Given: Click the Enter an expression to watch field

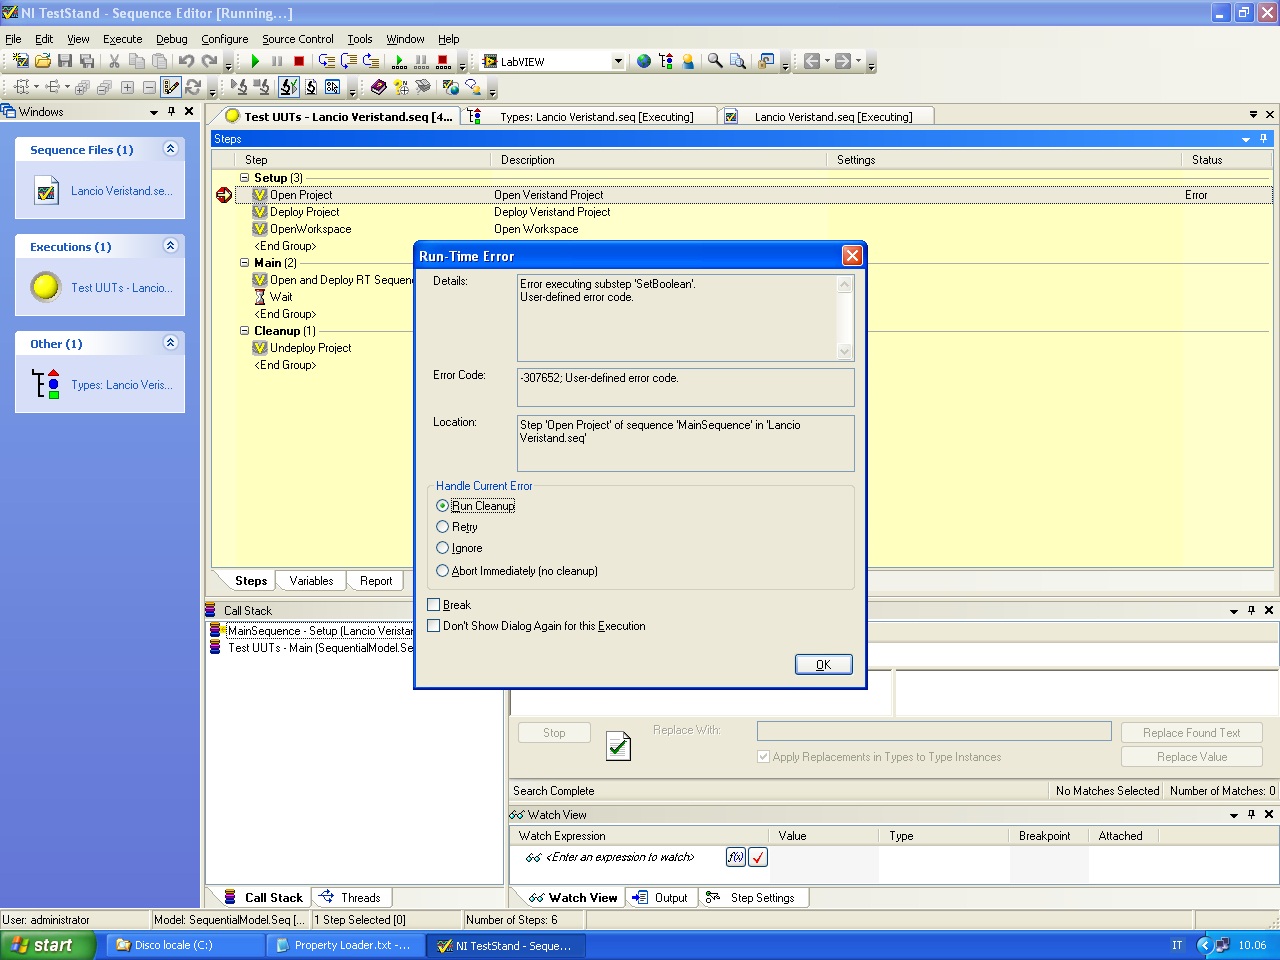Looking at the screenshot, I should (x=620, y=857).
